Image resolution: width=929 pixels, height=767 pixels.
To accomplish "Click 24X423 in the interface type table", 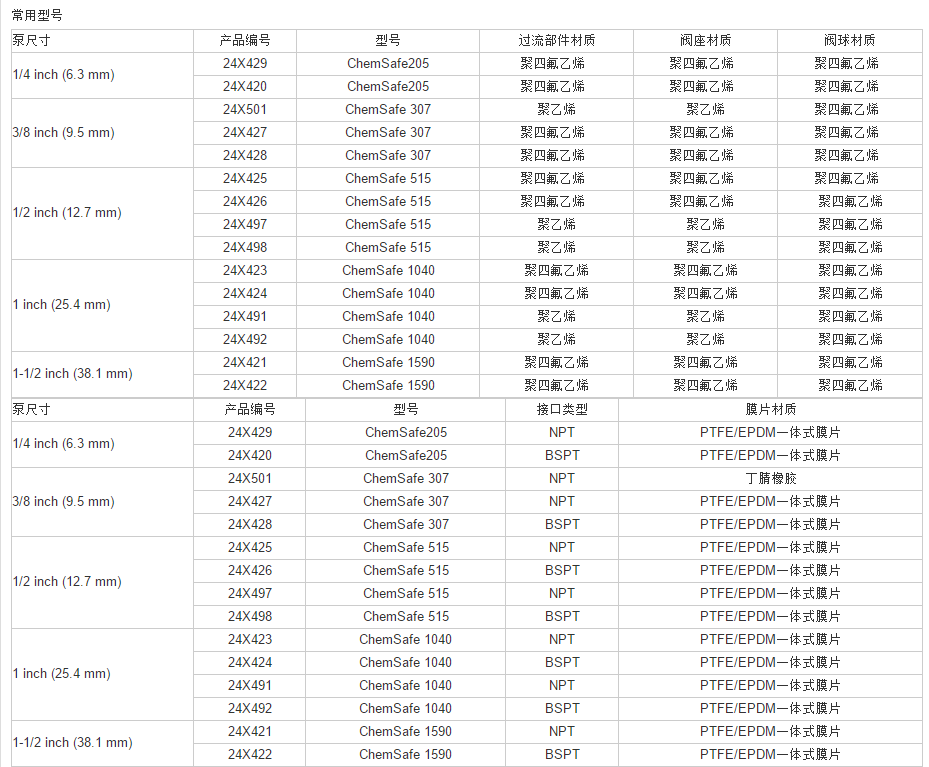I will pos(249,640).
